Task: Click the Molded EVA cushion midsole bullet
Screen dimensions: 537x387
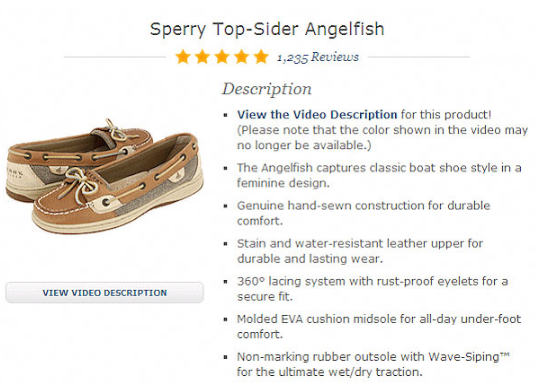Action: pyautogui.click(x=379, y=326)
